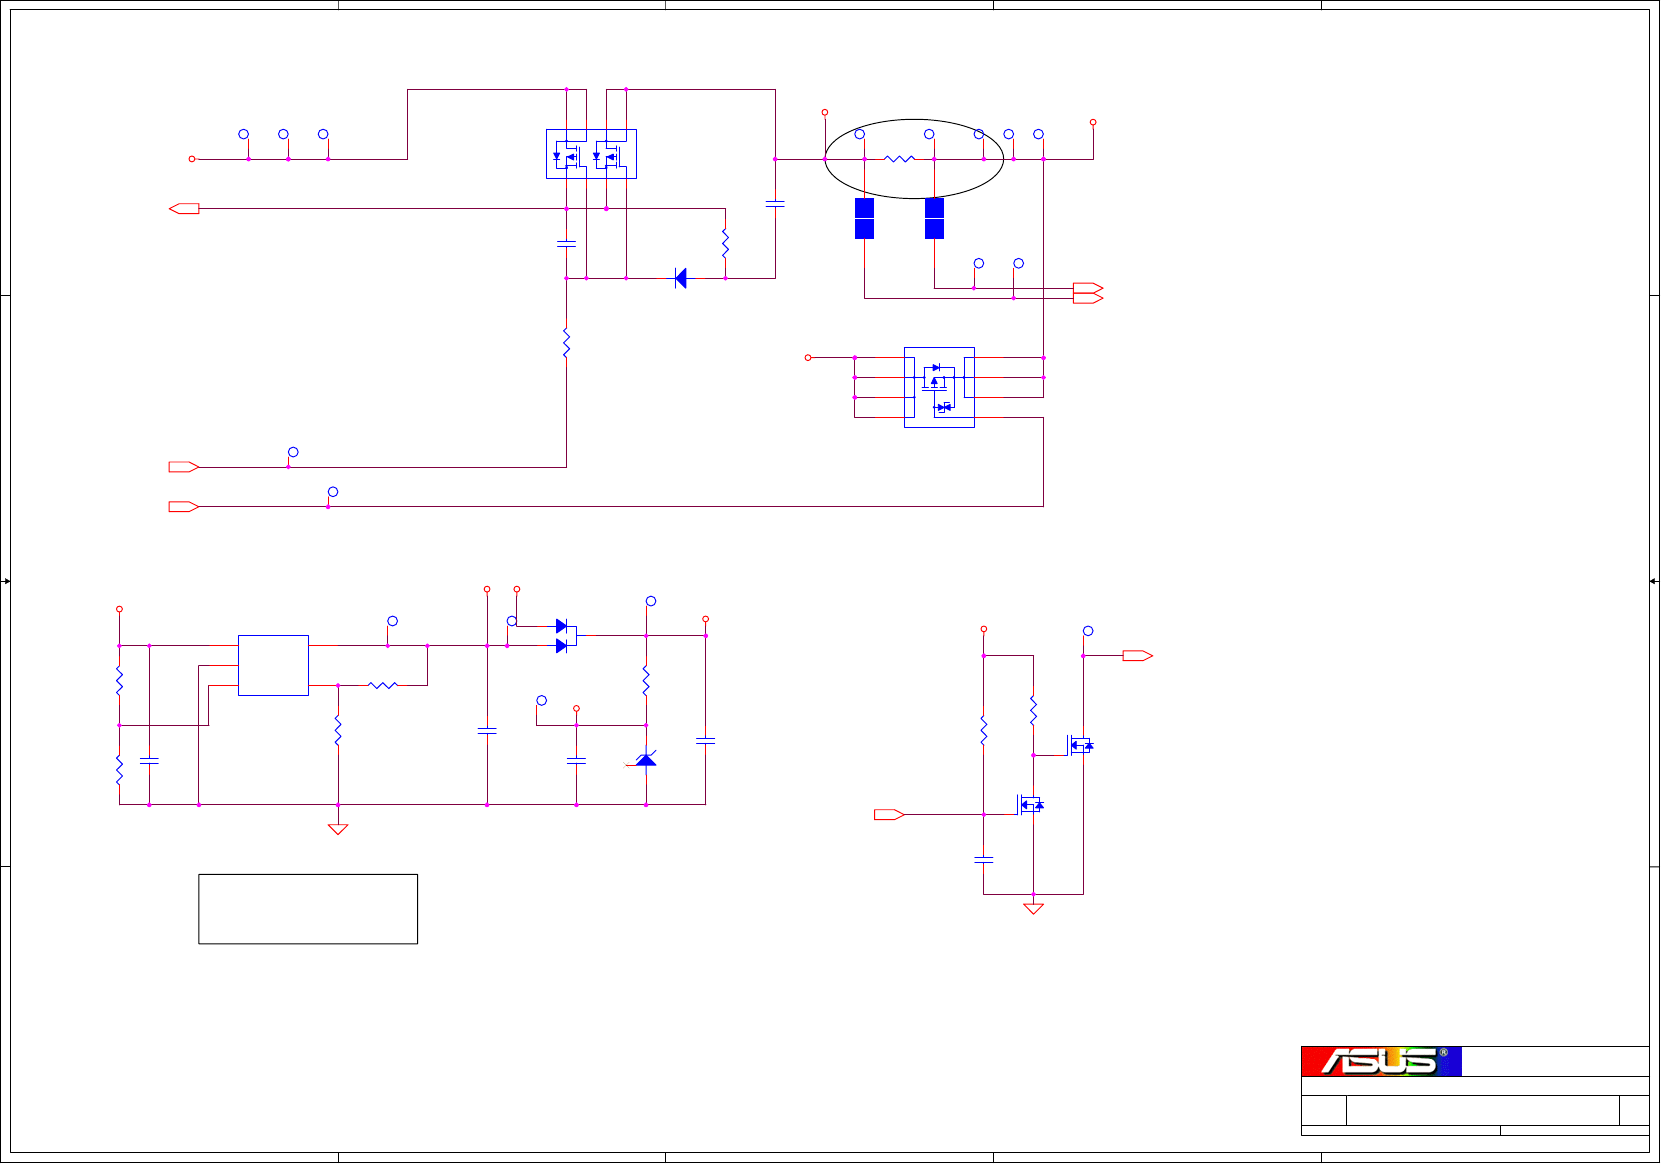Select the Zener diode symbol
Image resolution: width=1661 pixels, height=1164 pixels.
coord(646,761)
